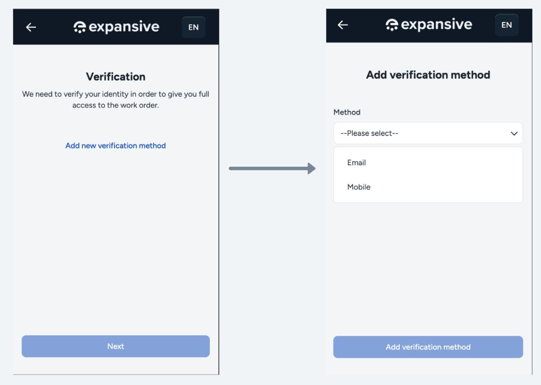
Task: Click expansive logo on Add verification method screen
Action: point(429,24)
